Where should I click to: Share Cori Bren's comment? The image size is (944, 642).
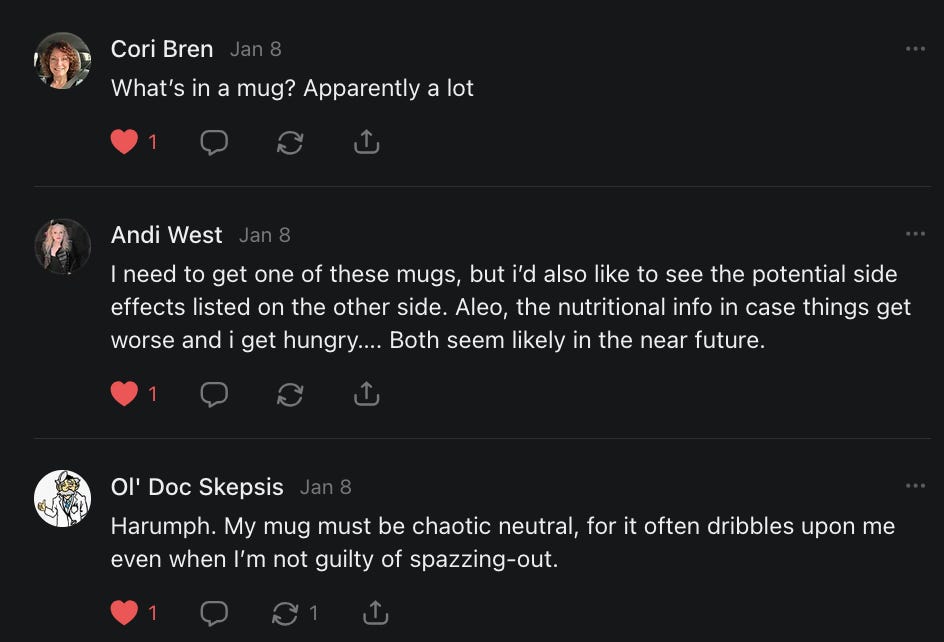(367, 142)
